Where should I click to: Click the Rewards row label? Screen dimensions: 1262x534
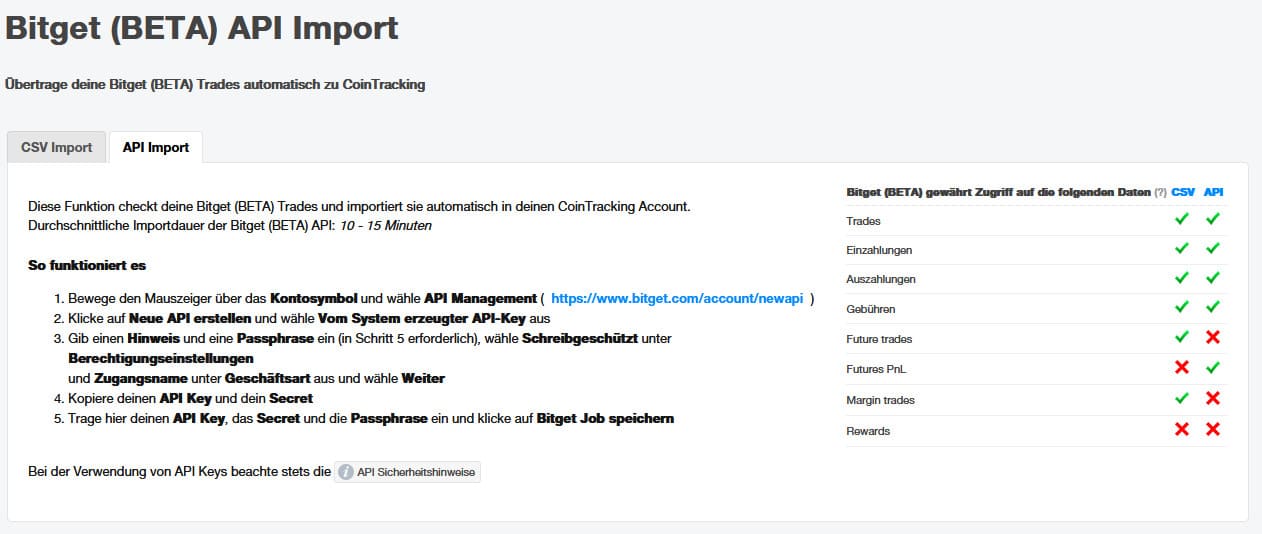click(868, 431)
